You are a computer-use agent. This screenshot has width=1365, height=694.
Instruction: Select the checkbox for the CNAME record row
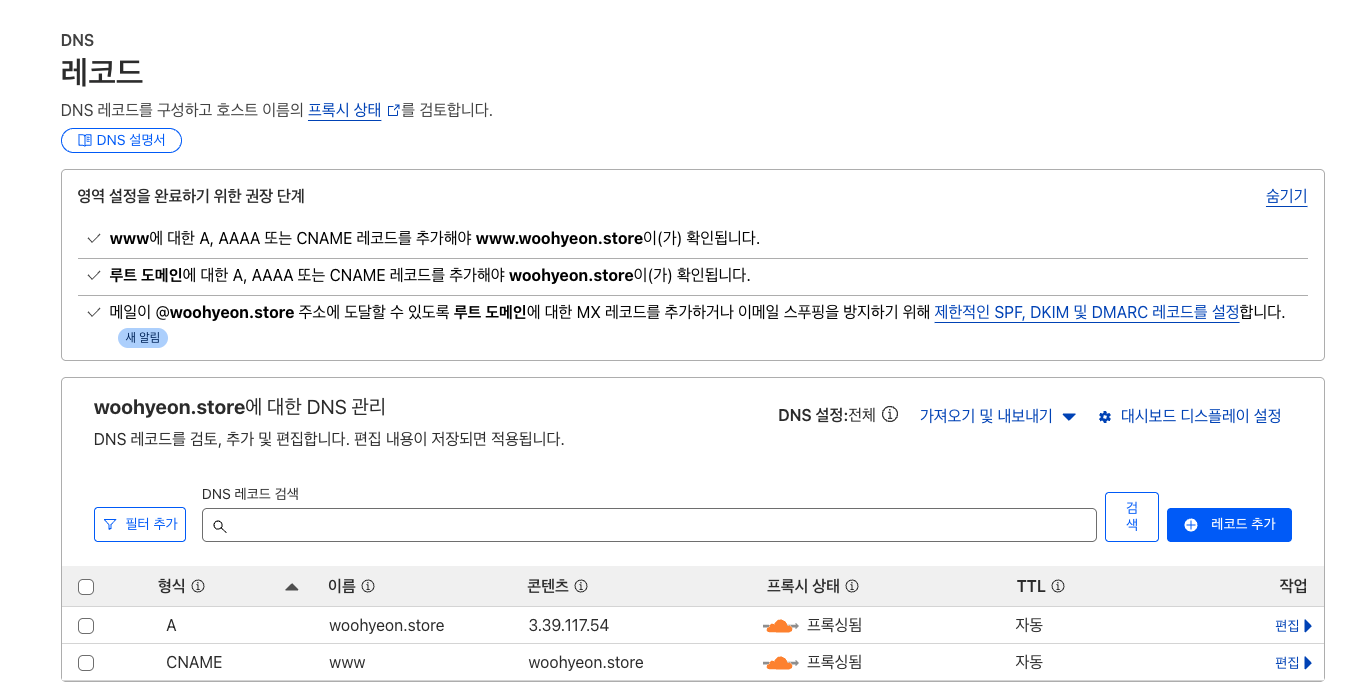click(86, 663)
